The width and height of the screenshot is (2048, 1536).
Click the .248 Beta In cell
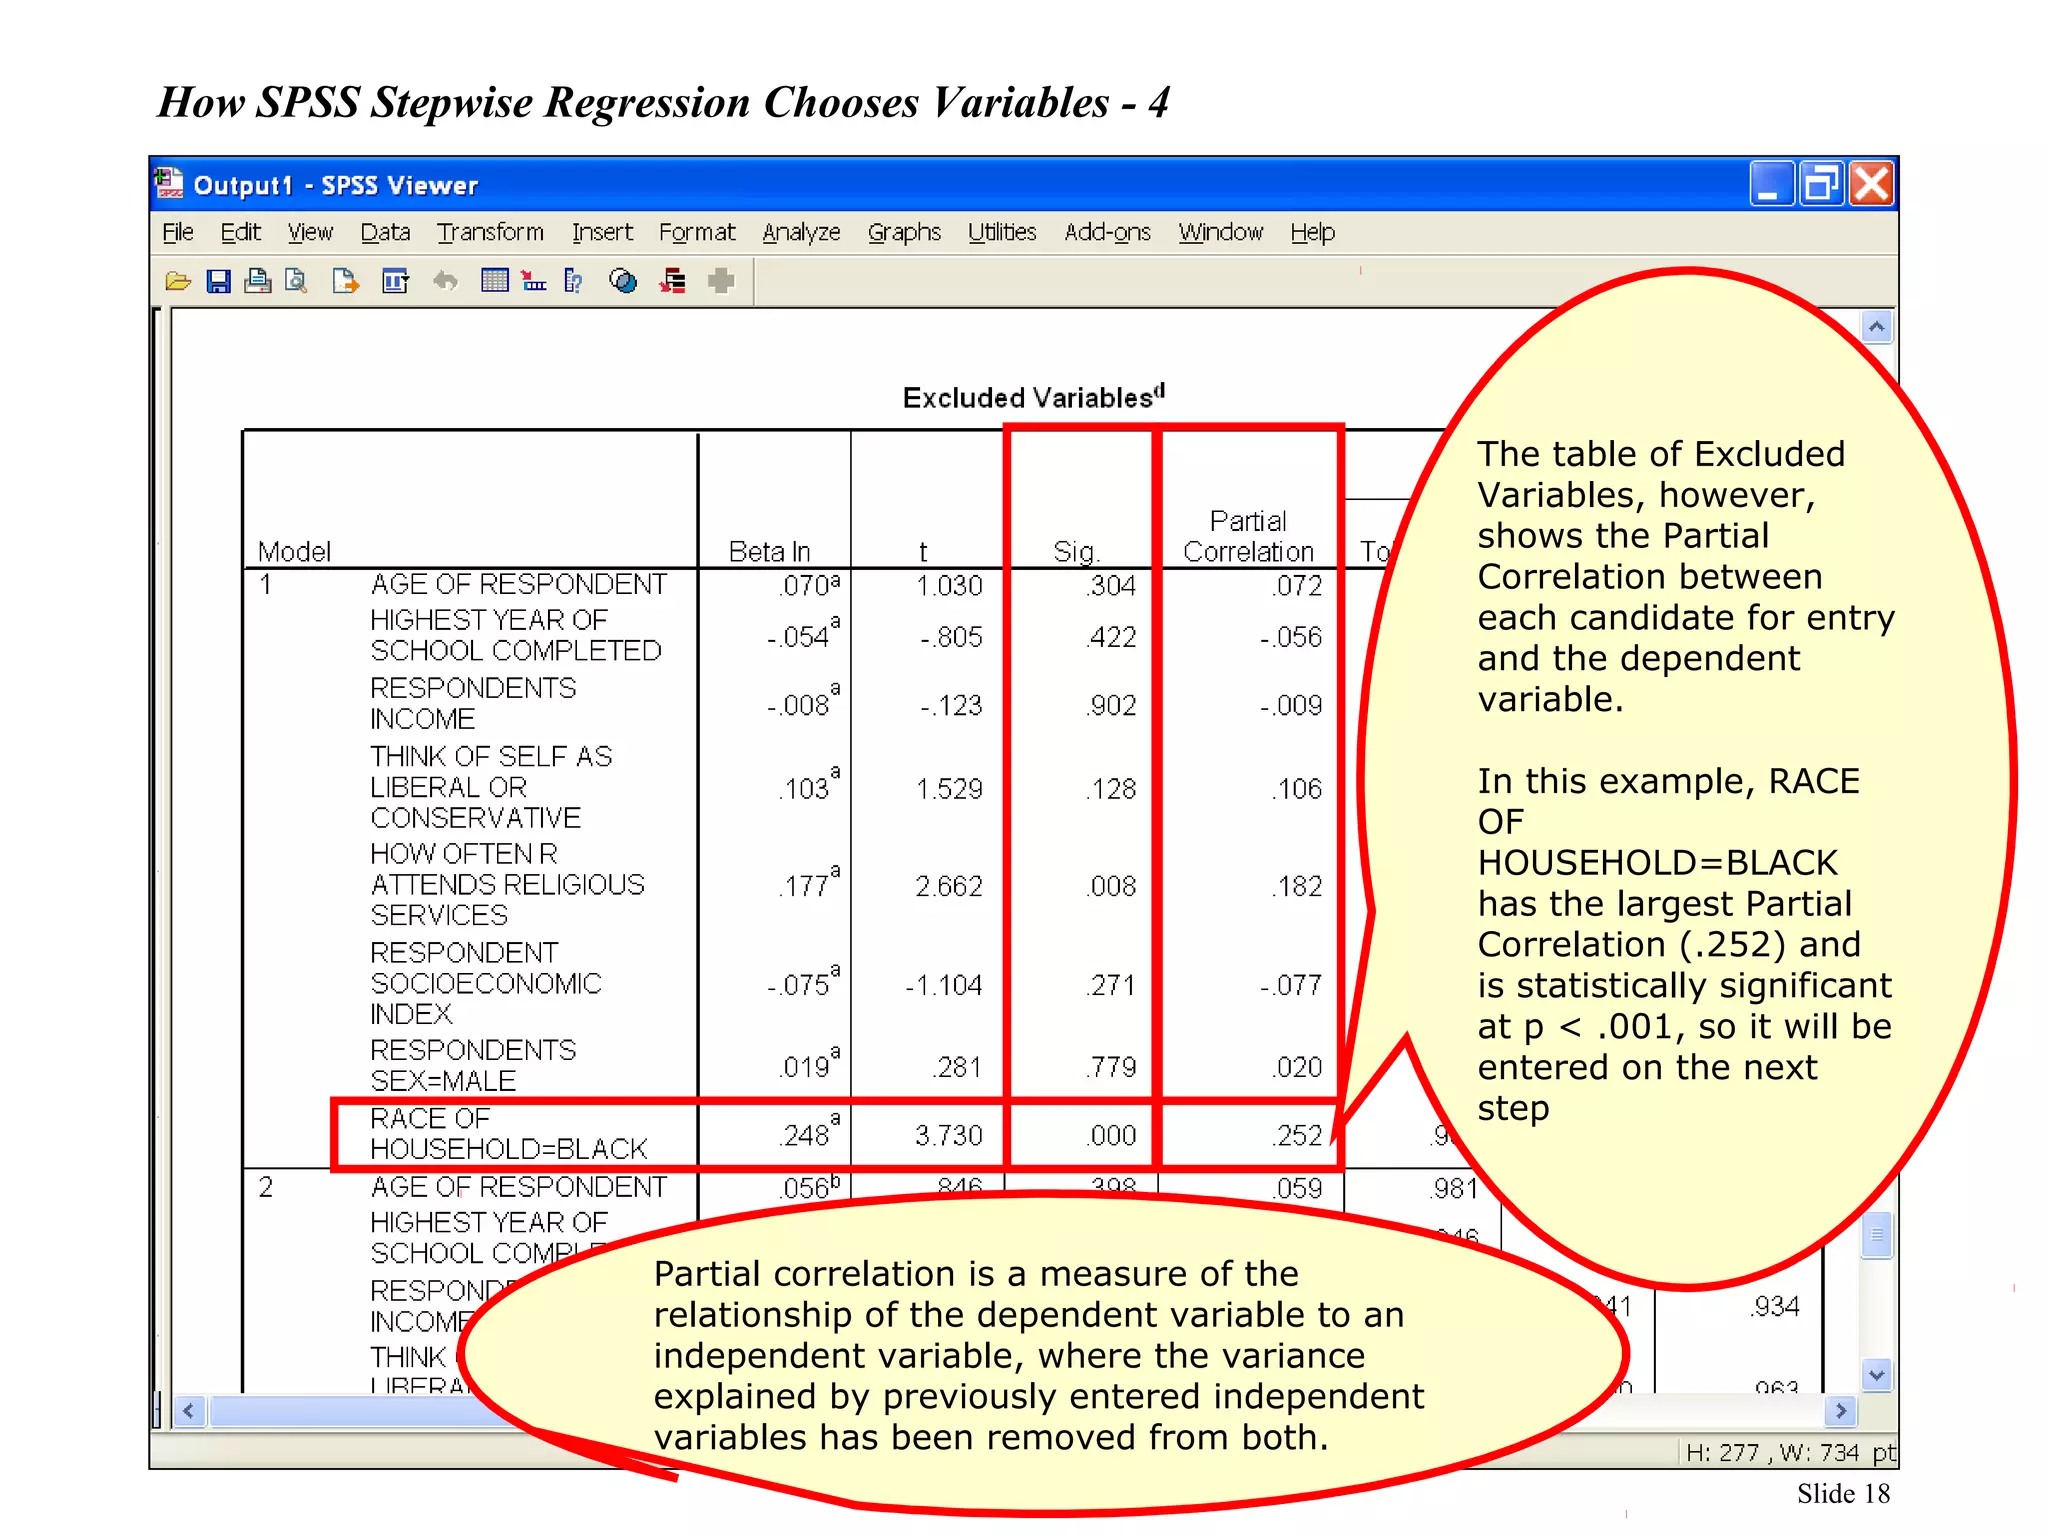pyautogui.click(x=810, y=1132)
